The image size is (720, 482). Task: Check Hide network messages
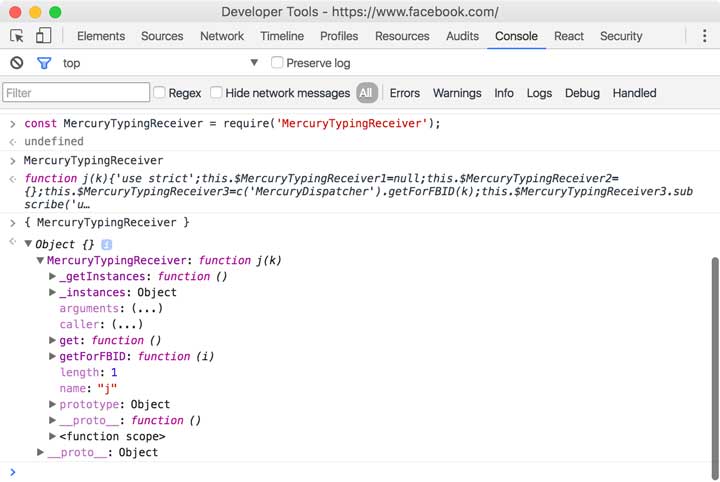216,93
